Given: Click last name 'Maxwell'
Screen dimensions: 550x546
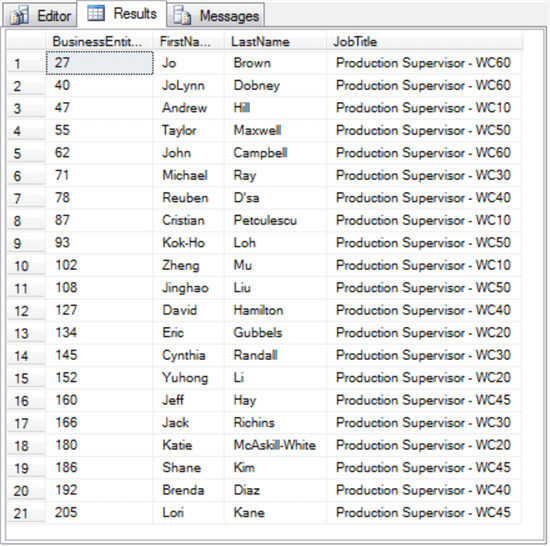Looking at the screenshot, I should pyautogui.click(x=257, y=130).
